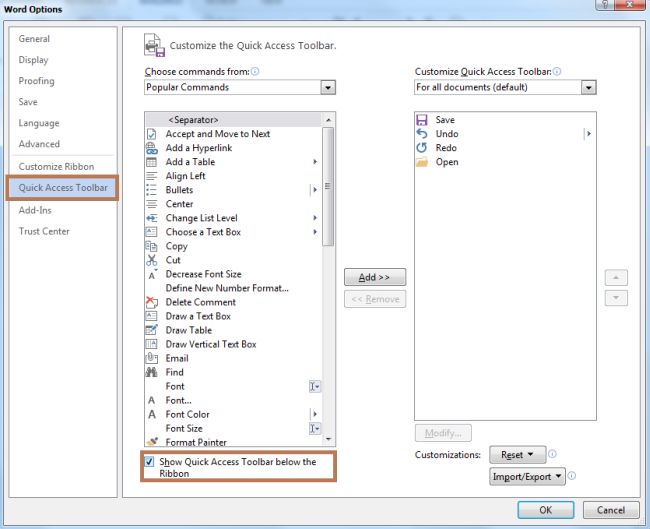Image resolution: width=650 pixels, height=529 pixels.
Task: Click the info icon next to Import/Export
Action: 572,476
